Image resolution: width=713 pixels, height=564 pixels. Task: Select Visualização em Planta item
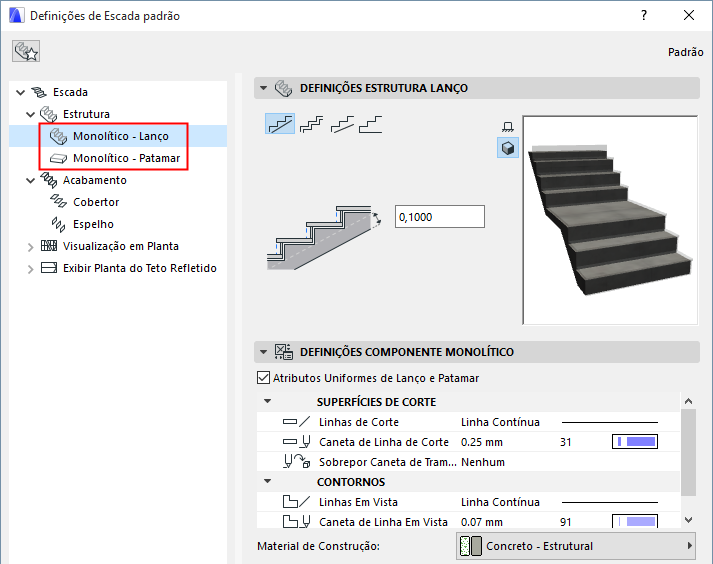pos(121,246)
